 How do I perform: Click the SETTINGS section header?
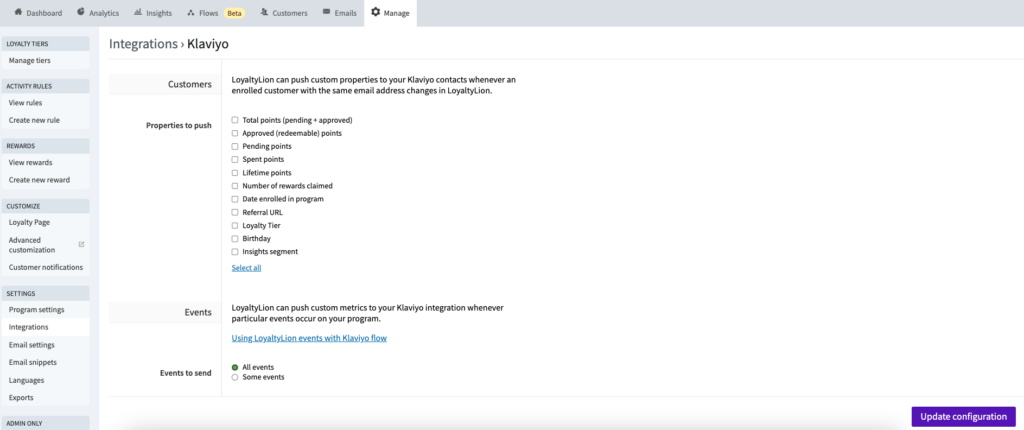click(45, 293)
